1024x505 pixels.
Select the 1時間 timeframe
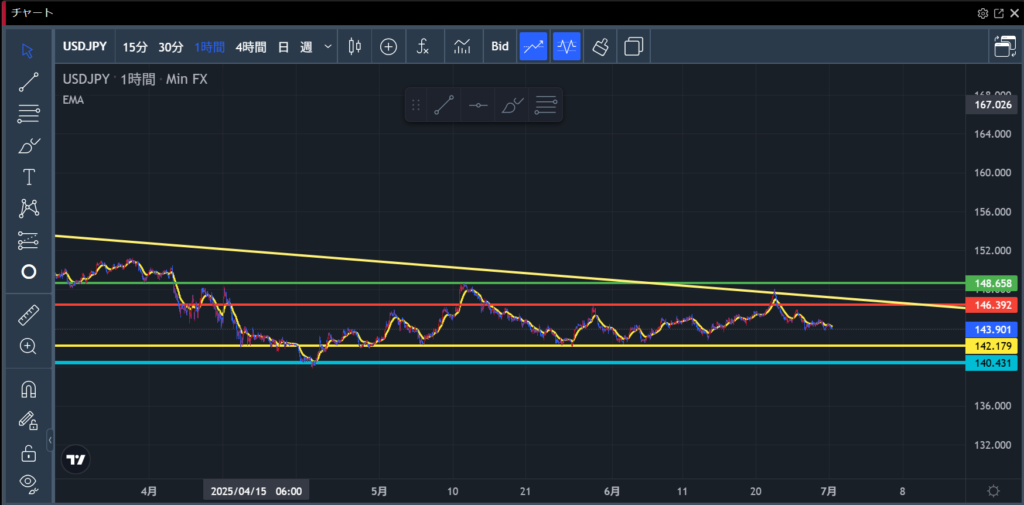[210, 47]
